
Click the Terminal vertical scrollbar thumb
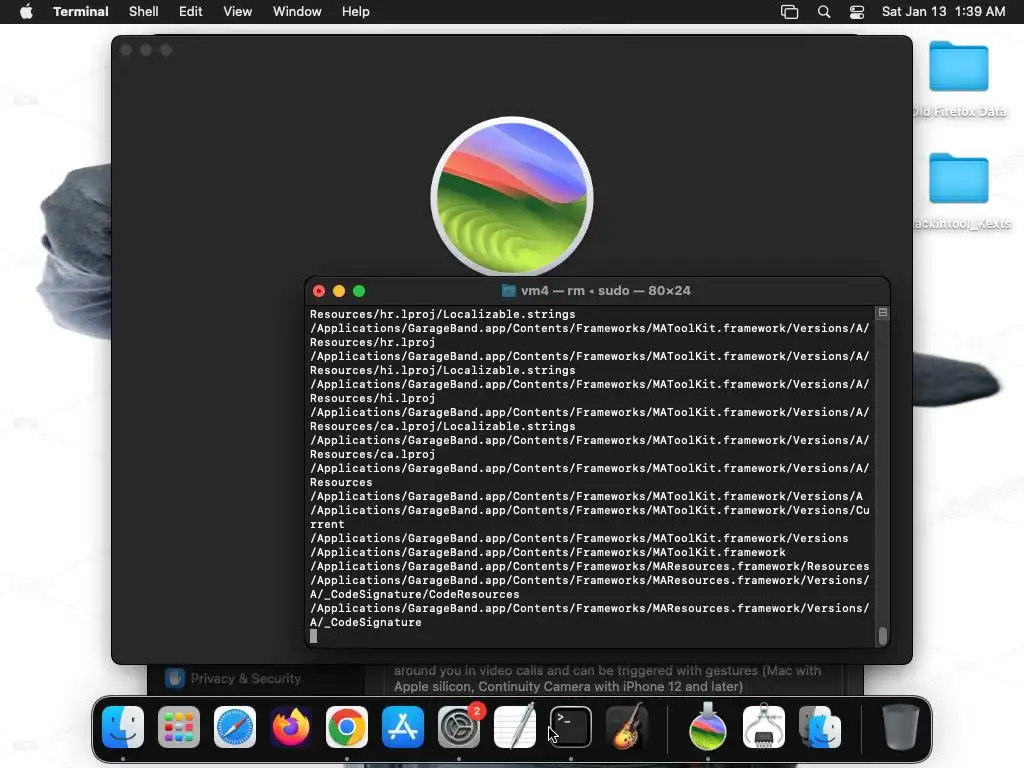(x=883, y=635)
